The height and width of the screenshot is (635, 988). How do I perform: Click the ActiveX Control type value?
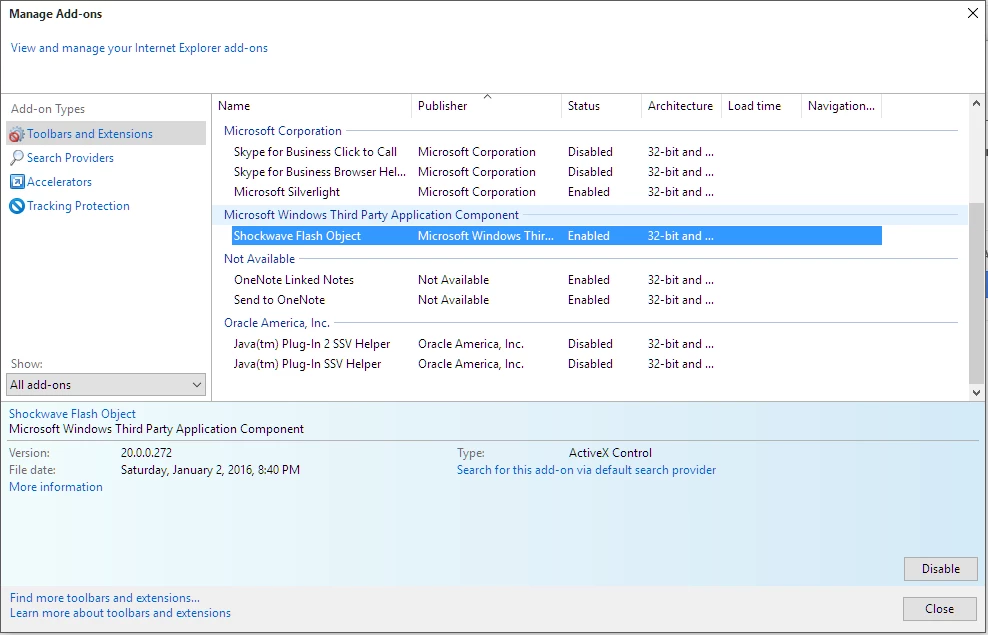coord(610,453)
